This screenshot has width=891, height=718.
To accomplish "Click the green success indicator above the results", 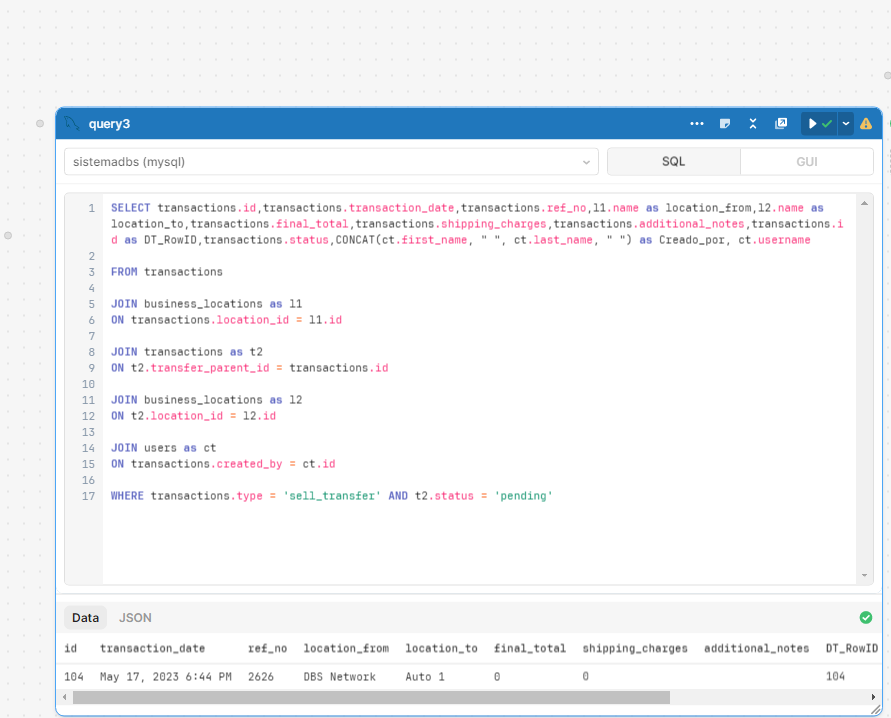I will click(x=864, y=618).
